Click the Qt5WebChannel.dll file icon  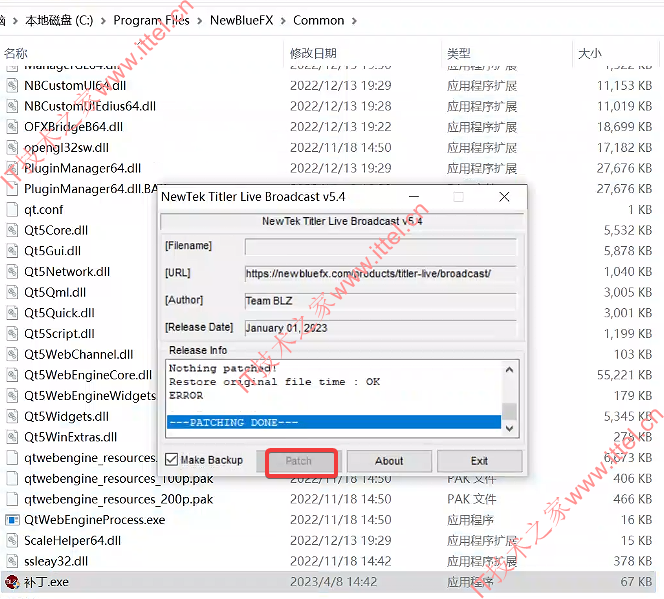12,354
